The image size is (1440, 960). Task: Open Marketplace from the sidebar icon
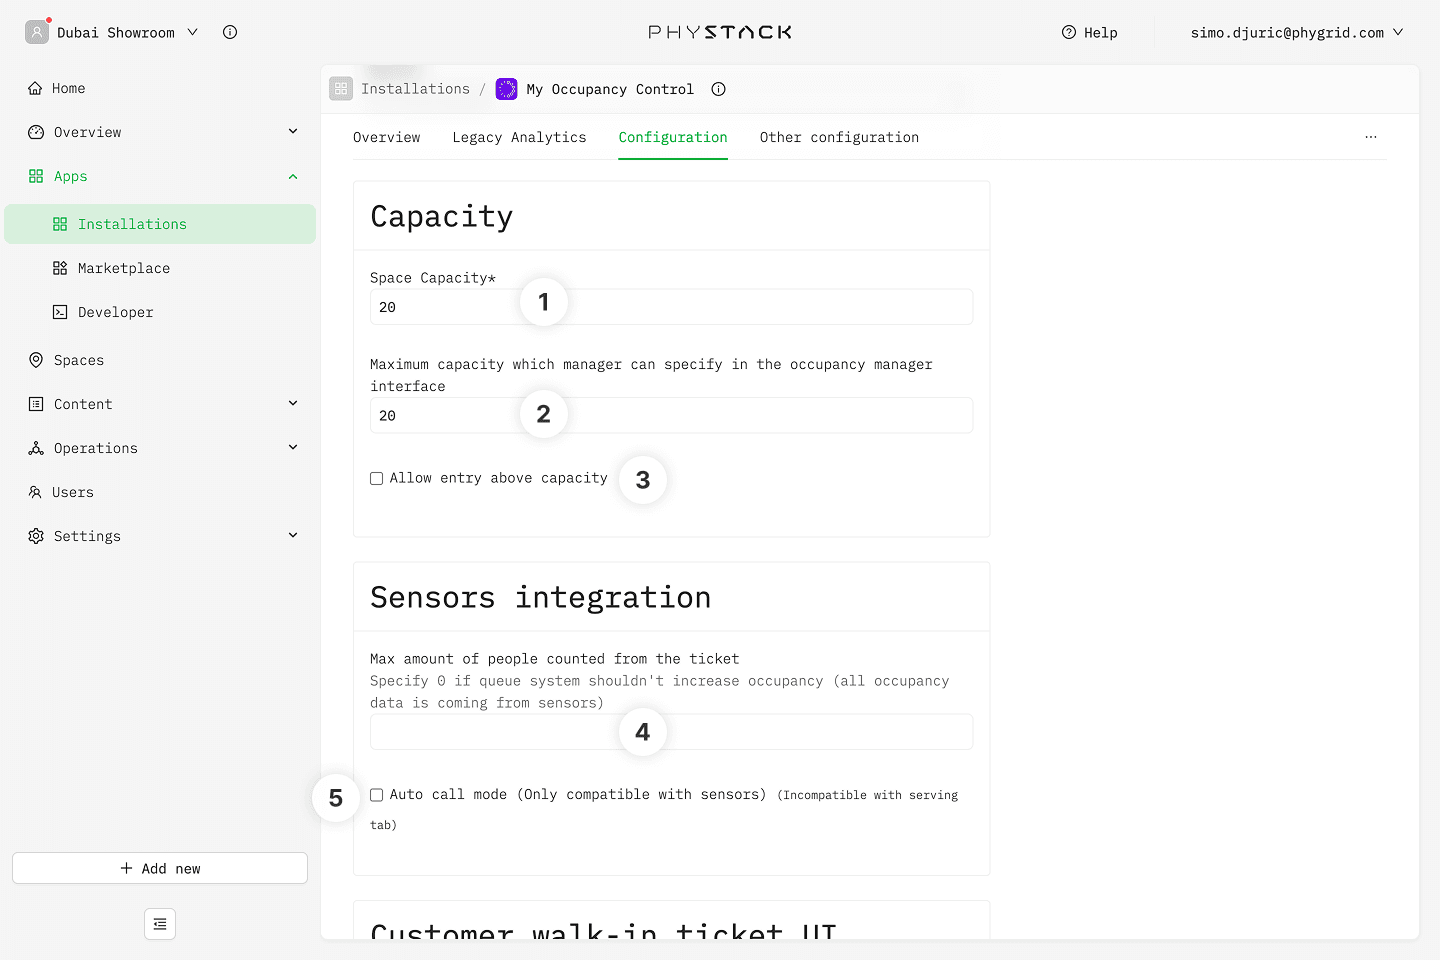tap(60, 268)
